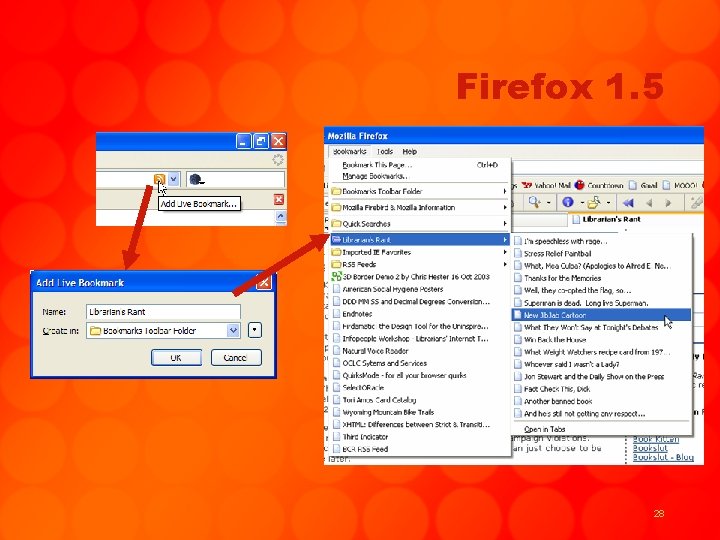The height and width of the screenshot is (540, 720).
Task: Choose Open in Tabs in submenu
Action: point(602,429)
